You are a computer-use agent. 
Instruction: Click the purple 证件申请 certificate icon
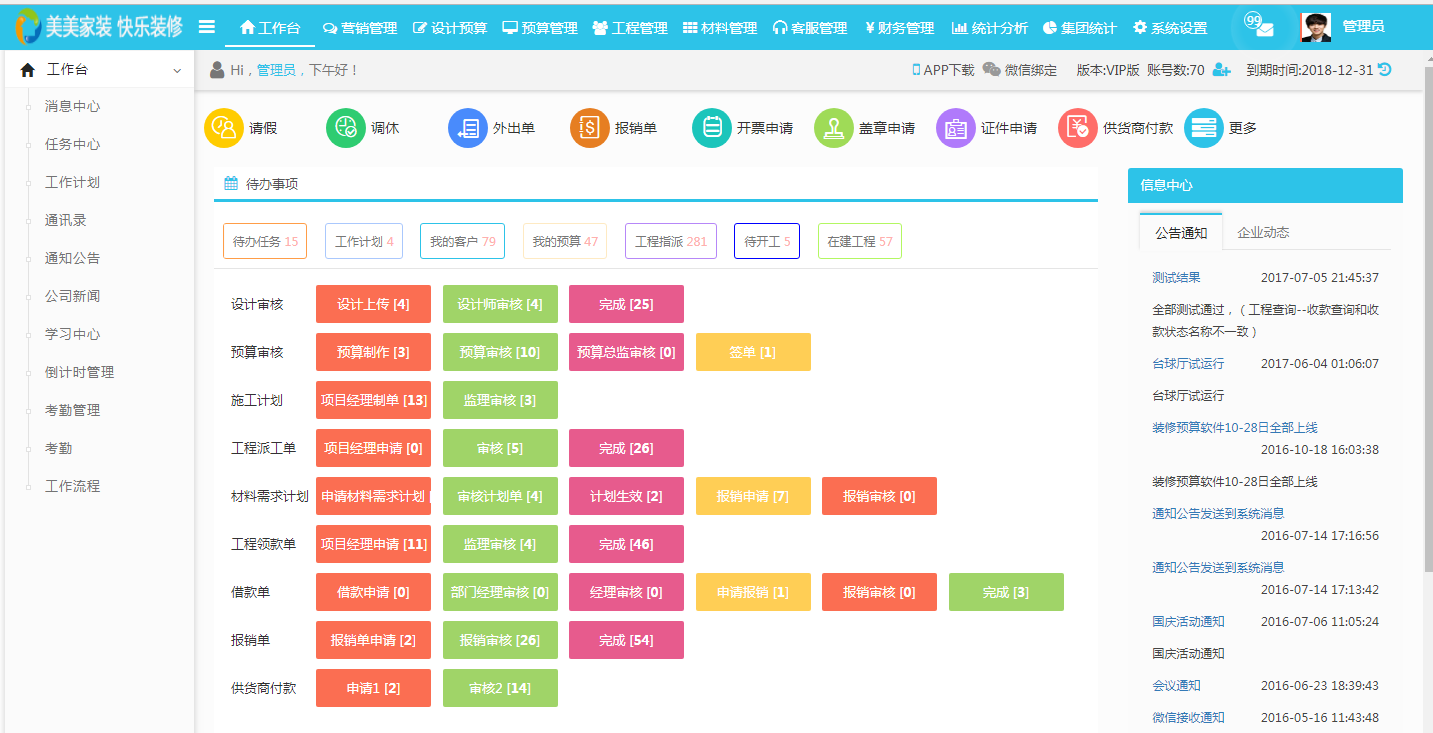point(956,128)
